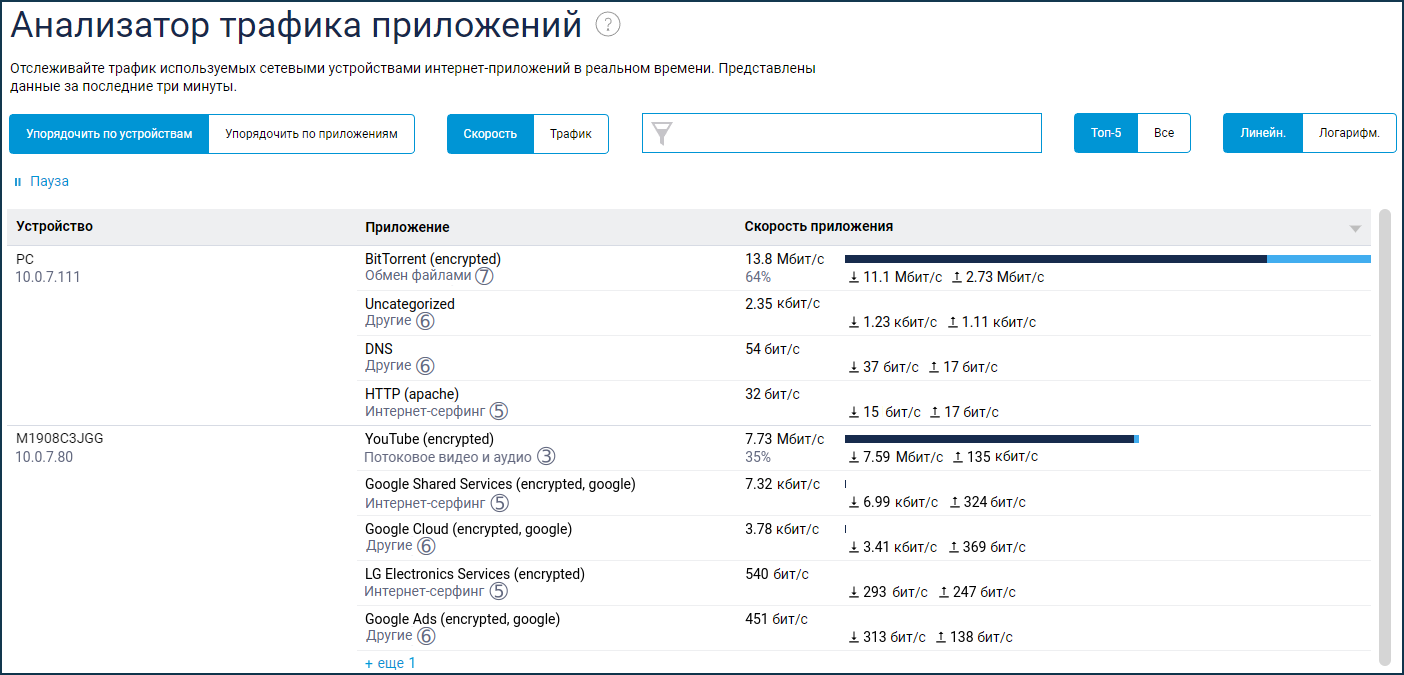Expand hidden apps via + еще 1
Image resolution: width=1404 pixels, height=675 pixels.
click(x=390, y=663)
